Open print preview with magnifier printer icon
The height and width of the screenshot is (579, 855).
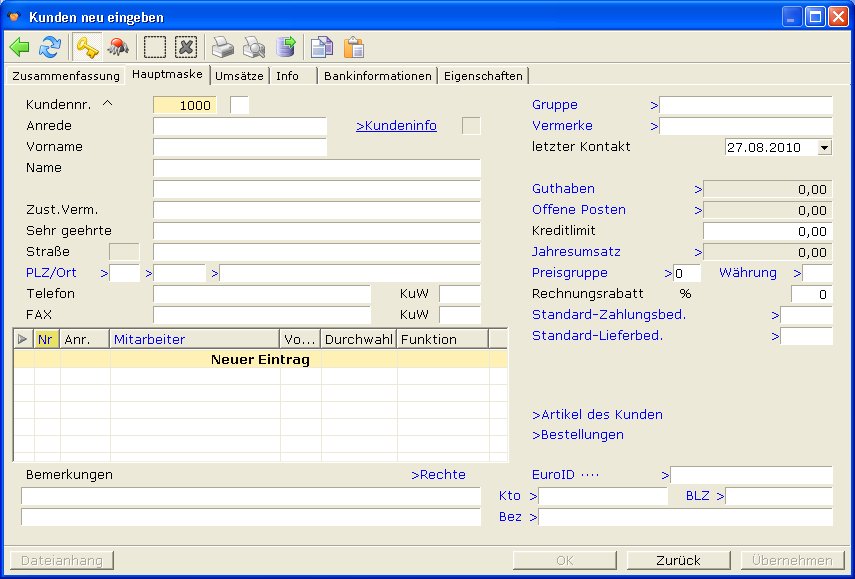tap(254, 47)
